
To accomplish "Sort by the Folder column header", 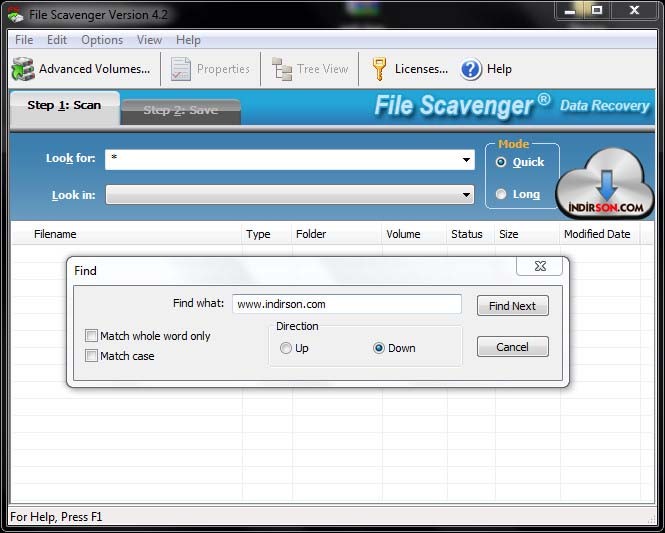I will pyautogui.click(x=337, y=234).
